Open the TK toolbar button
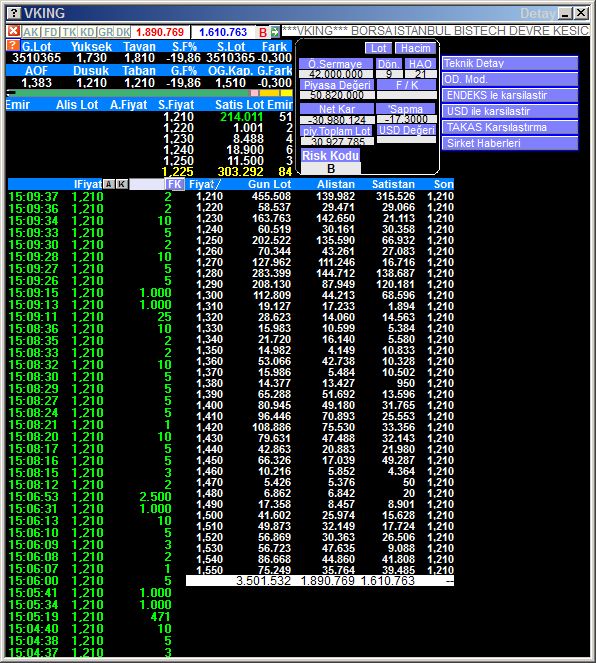 (x=69, y=32)
